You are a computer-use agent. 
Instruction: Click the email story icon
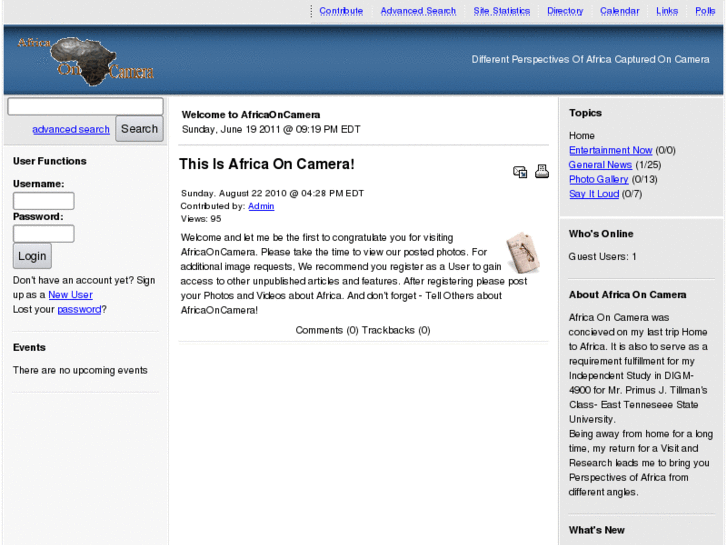tap(520, 172)
